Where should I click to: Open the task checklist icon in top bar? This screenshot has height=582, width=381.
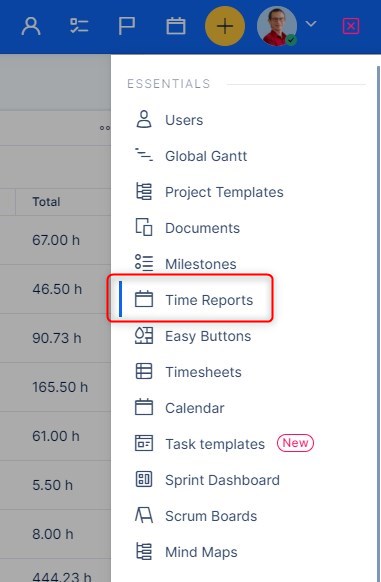pos(79,26)
